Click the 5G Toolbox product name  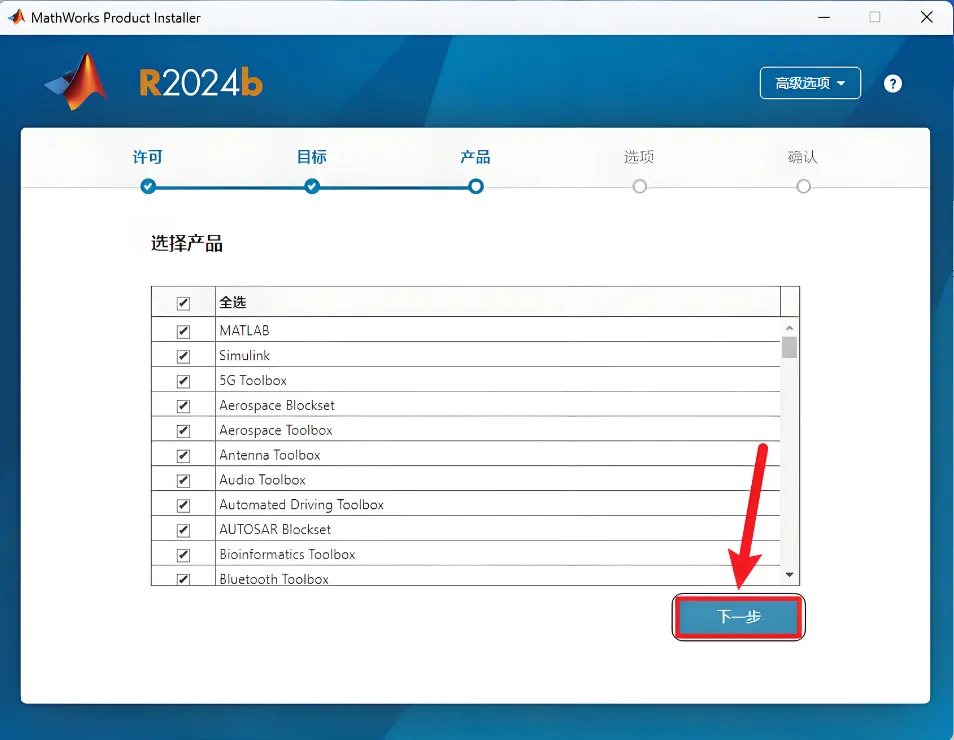(x=252, y=380)
